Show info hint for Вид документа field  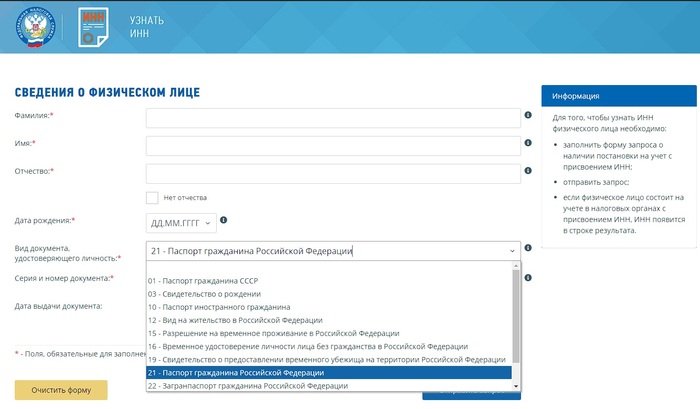pos(528,248)
